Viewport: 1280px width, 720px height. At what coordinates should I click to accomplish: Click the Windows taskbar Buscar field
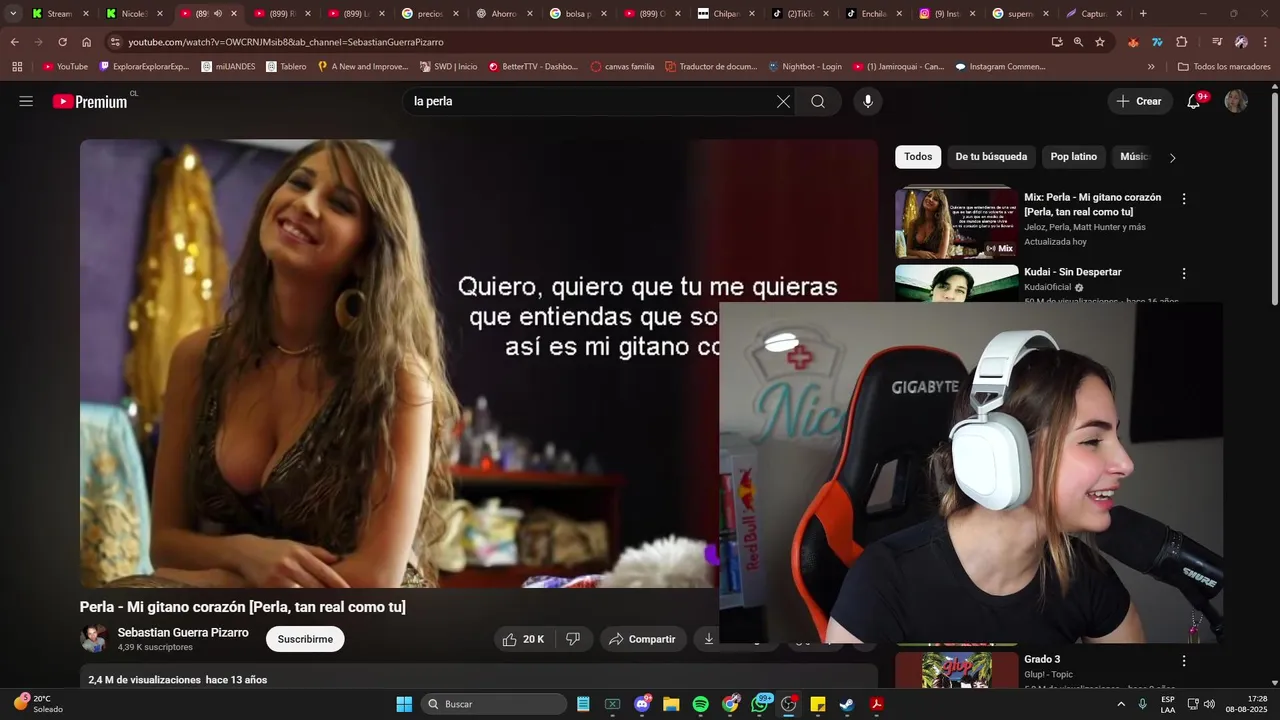click(x=493, y=704)
